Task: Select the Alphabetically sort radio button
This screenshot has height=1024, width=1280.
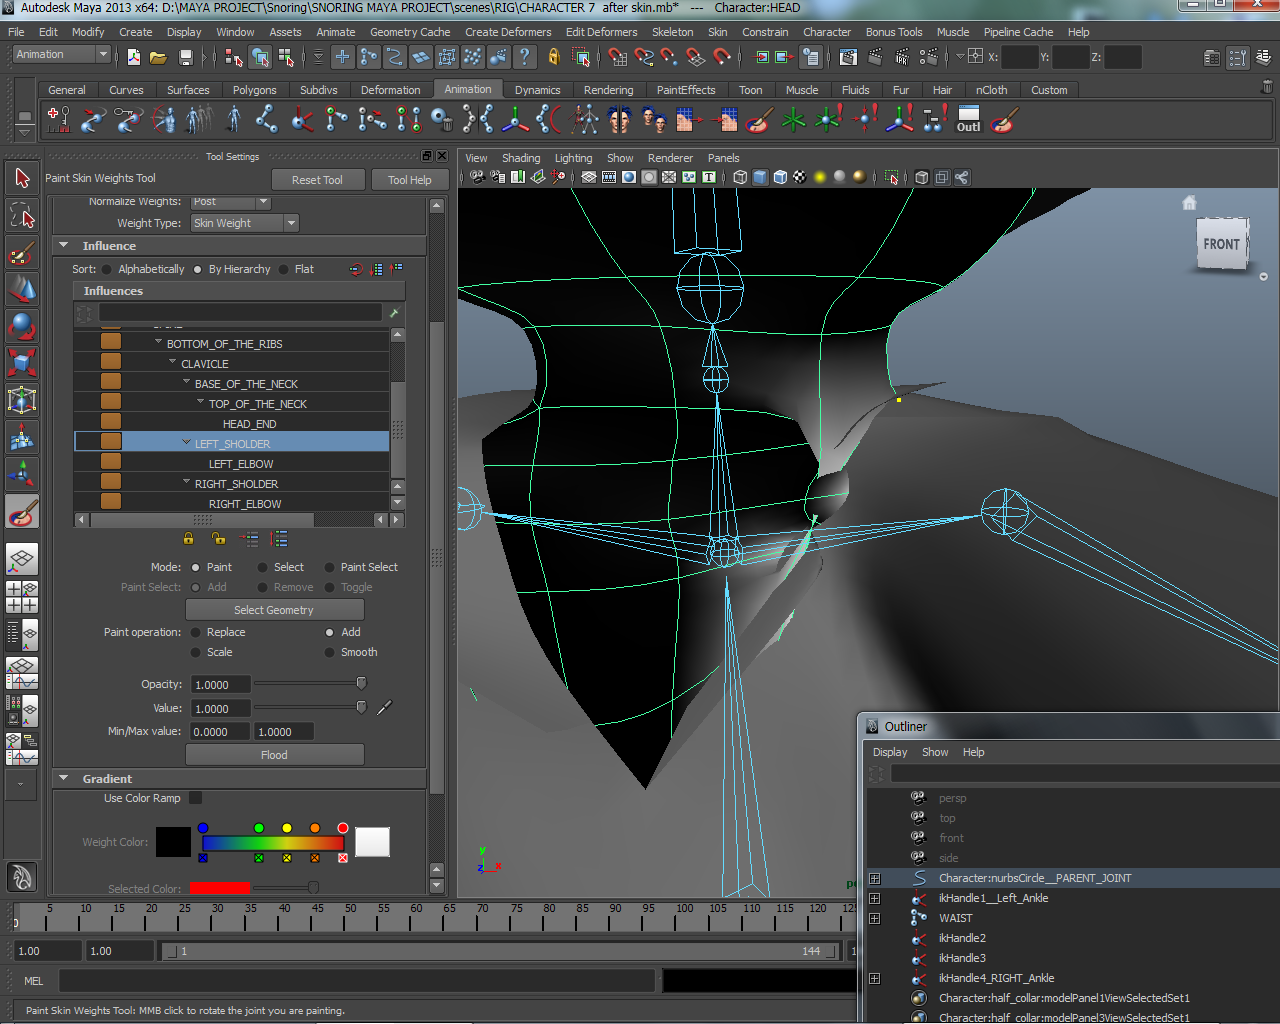Action: pyautogui.click(x=107, y=269)
